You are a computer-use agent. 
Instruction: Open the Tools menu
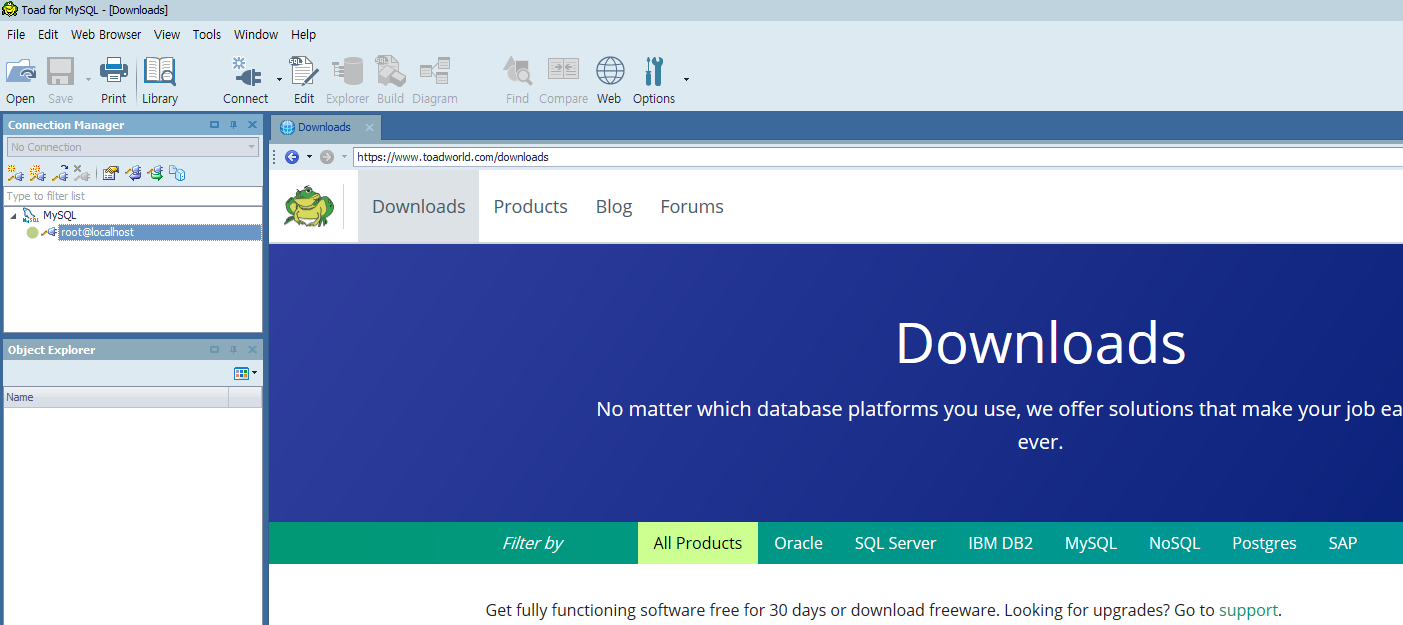click(x=207, y=34)
